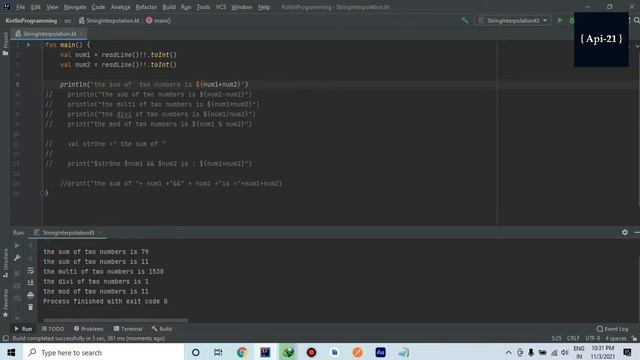This screenshot has width=640, height=360.
Task: Clear the console with the trash icon
Action: [x=31, y=307]
